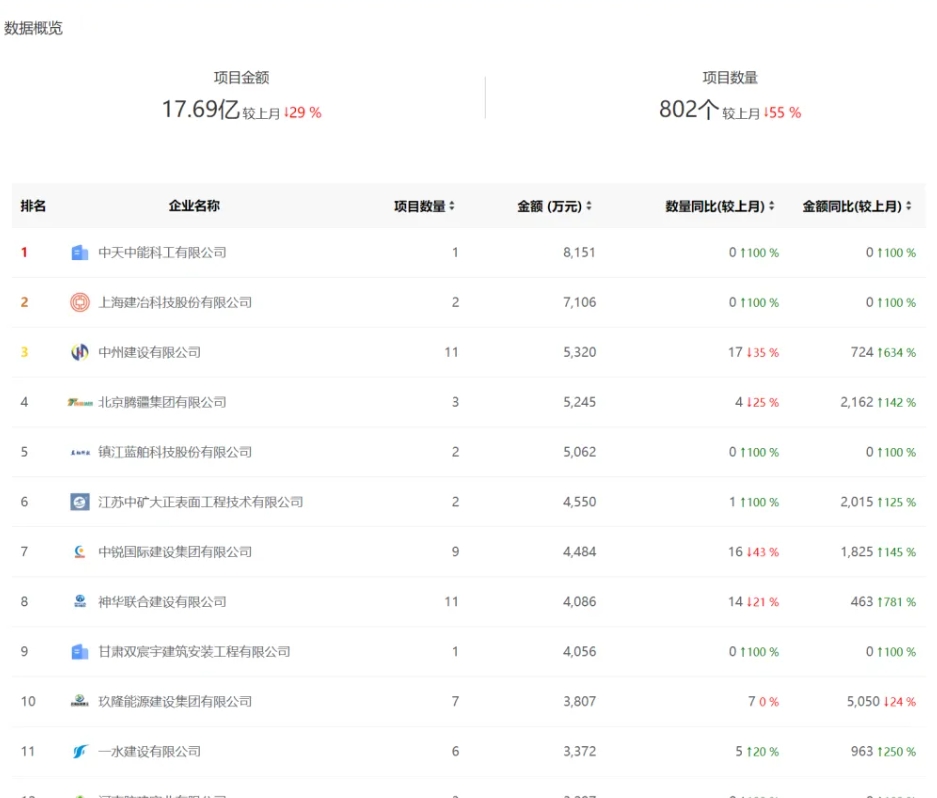Click the 中州建设有限公司 logo icon
The height and width of the screenshot is (798, 937).
click(80, 353)
